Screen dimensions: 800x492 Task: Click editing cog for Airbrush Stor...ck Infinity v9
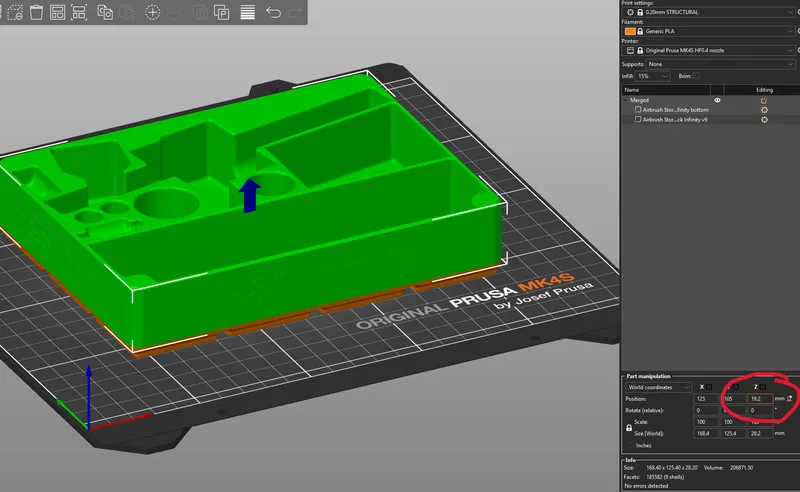coord(764,119)
